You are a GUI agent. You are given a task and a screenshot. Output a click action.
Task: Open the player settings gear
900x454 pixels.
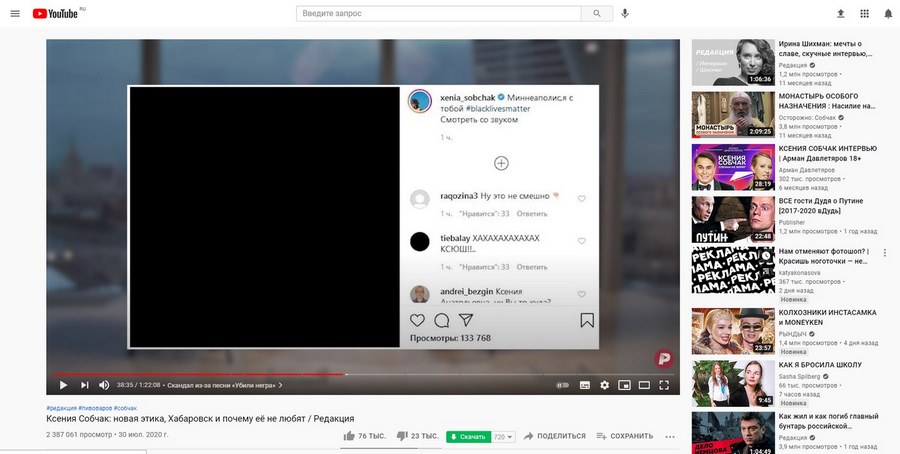pos(604,385)
